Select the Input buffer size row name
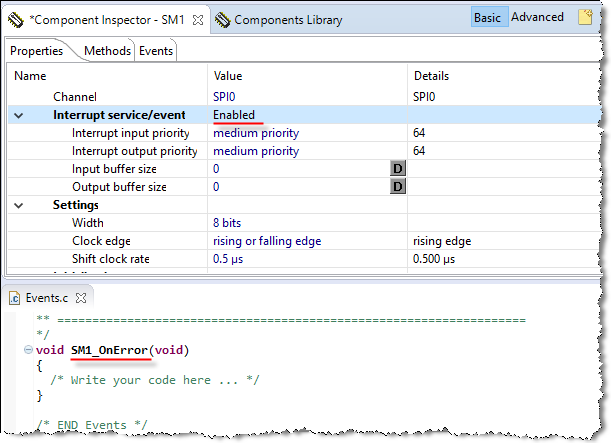 (x=114, y=169)
